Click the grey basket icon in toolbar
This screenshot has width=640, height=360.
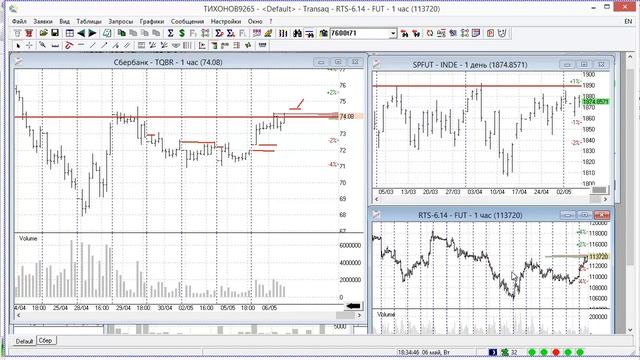pyautogui.click(x=18, y=33)
